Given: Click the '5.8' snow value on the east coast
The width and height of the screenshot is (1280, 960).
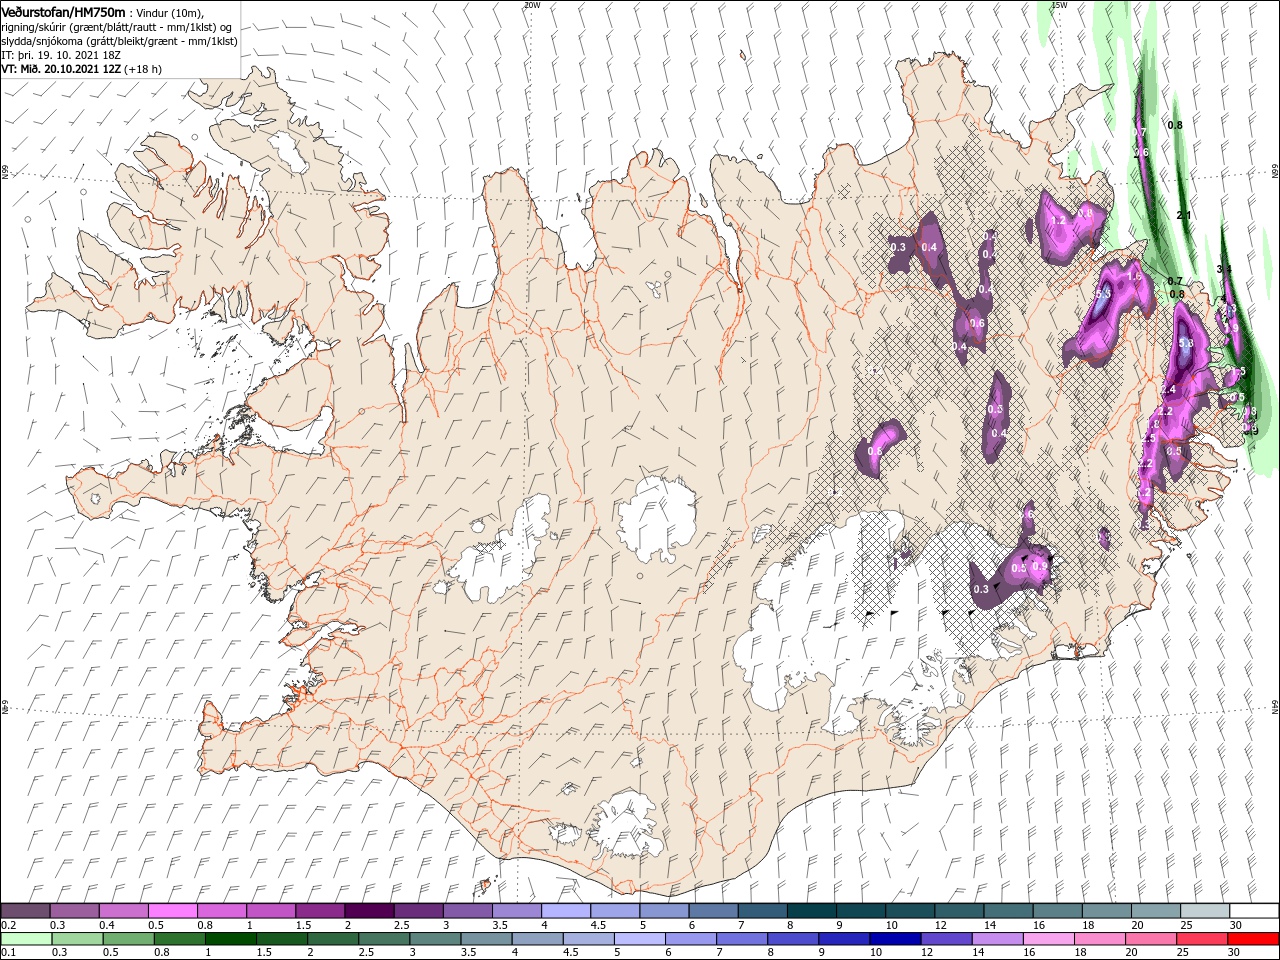Looking at the screenshot, I should point(1187,344).
